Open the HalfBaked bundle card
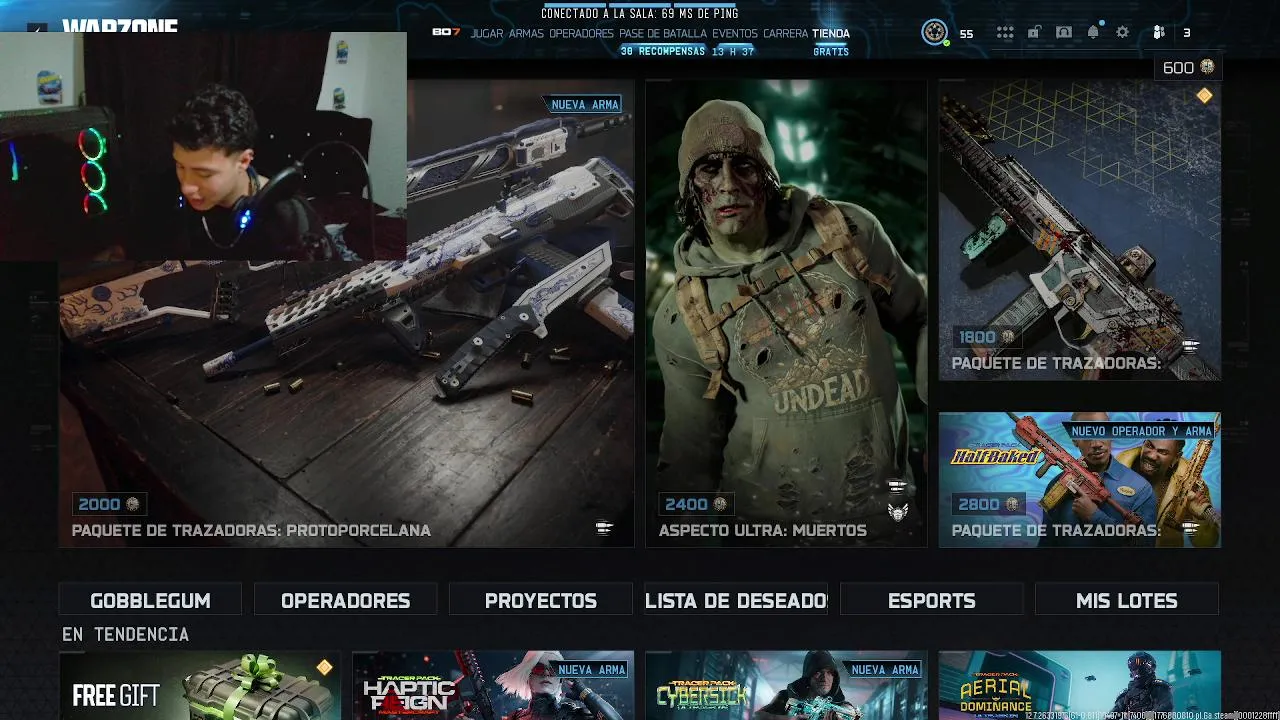The image size is (1280, 720). (x=1080, y=480)
